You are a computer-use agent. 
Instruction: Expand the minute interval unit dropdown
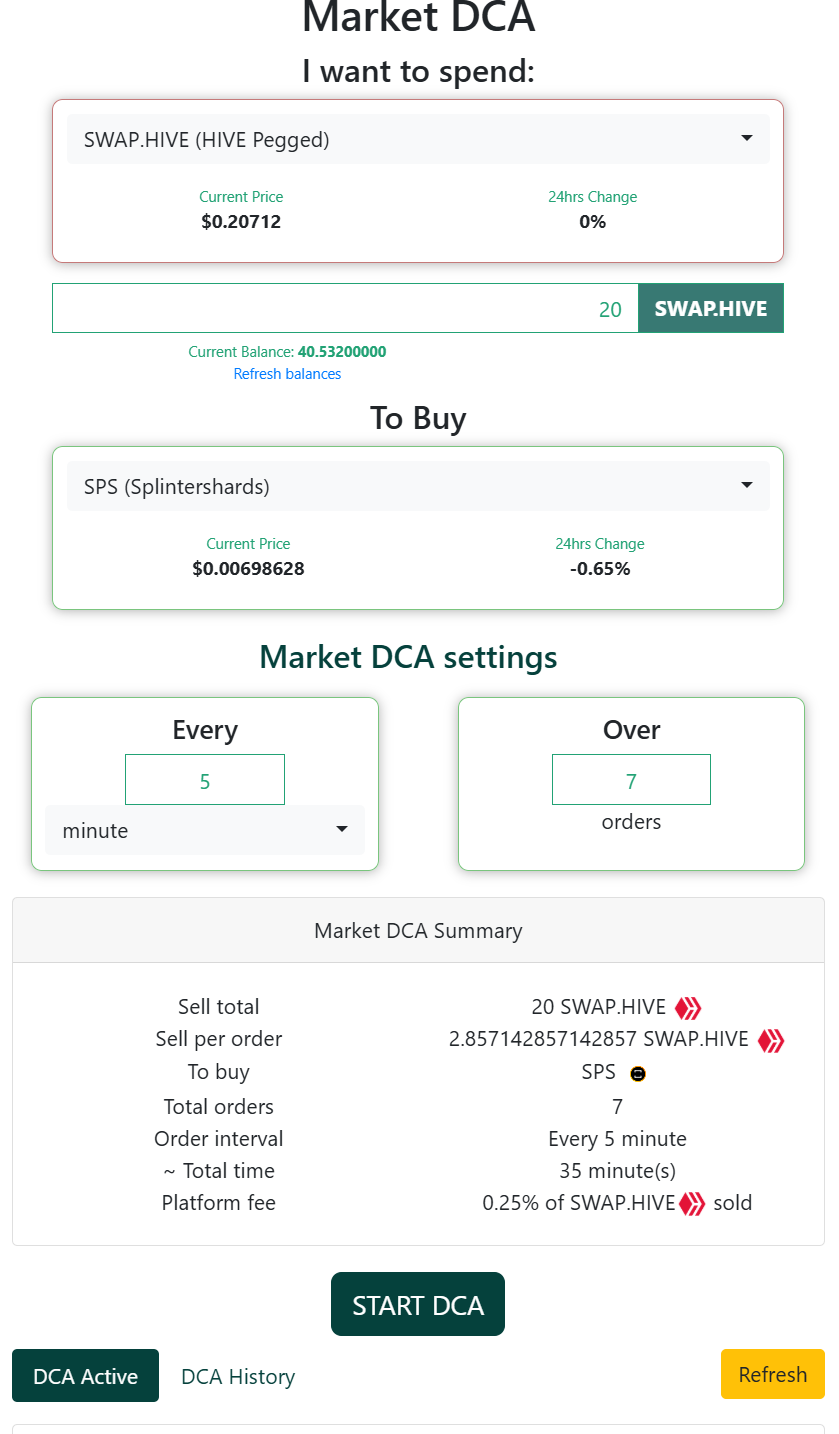click(205, 830)
